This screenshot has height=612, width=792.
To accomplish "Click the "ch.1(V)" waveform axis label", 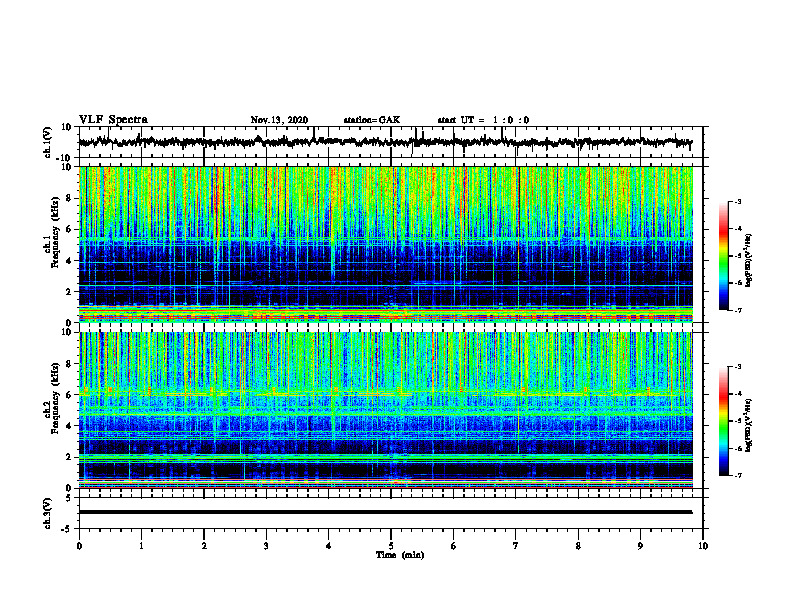I will click(48, 142).
